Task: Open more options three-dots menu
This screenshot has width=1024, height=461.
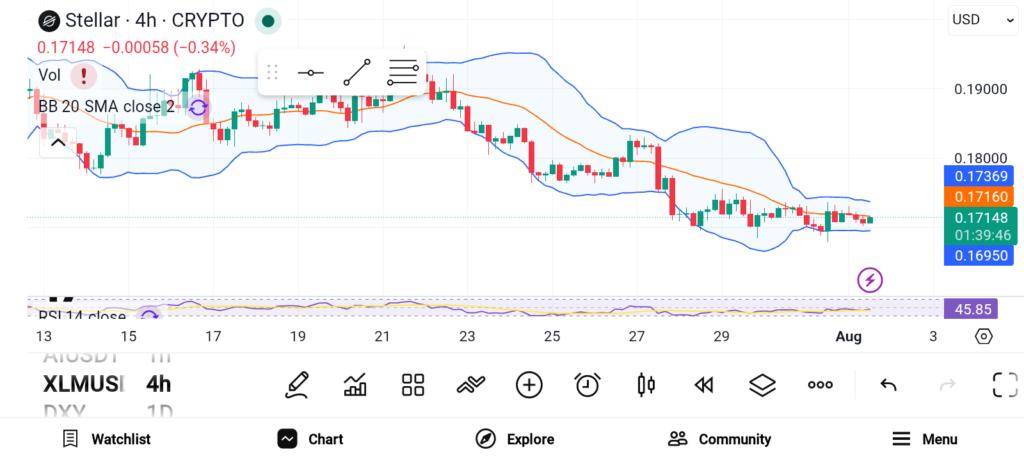Action: pyautogui.click(x=820, y=385)
